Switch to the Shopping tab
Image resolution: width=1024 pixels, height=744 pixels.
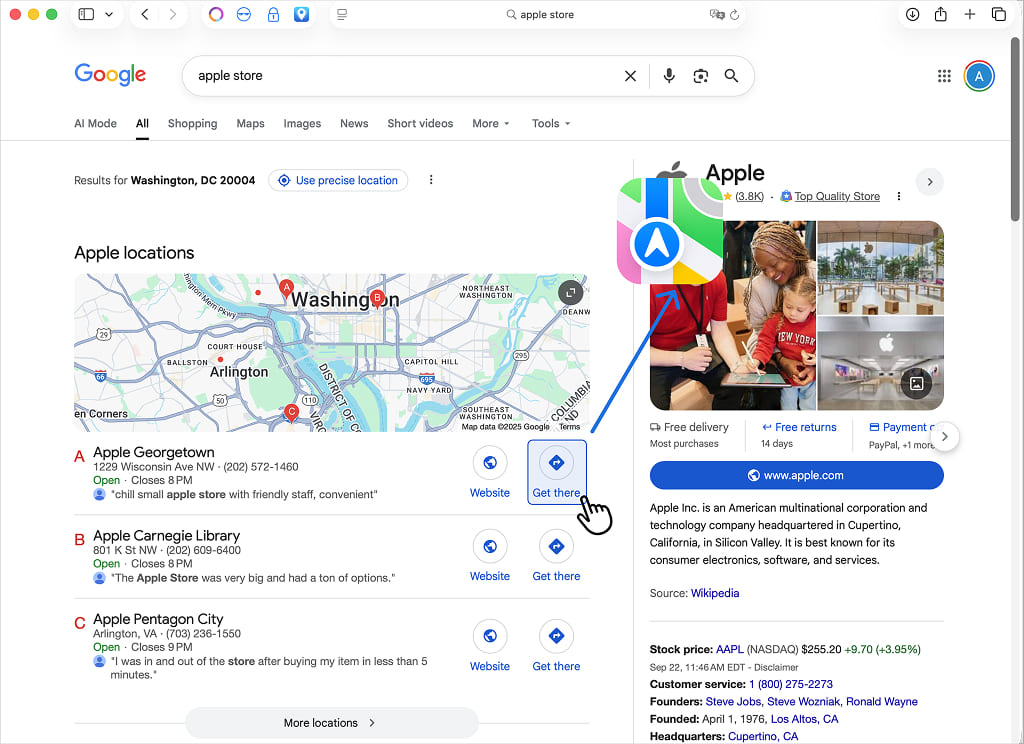coord(192,124)
